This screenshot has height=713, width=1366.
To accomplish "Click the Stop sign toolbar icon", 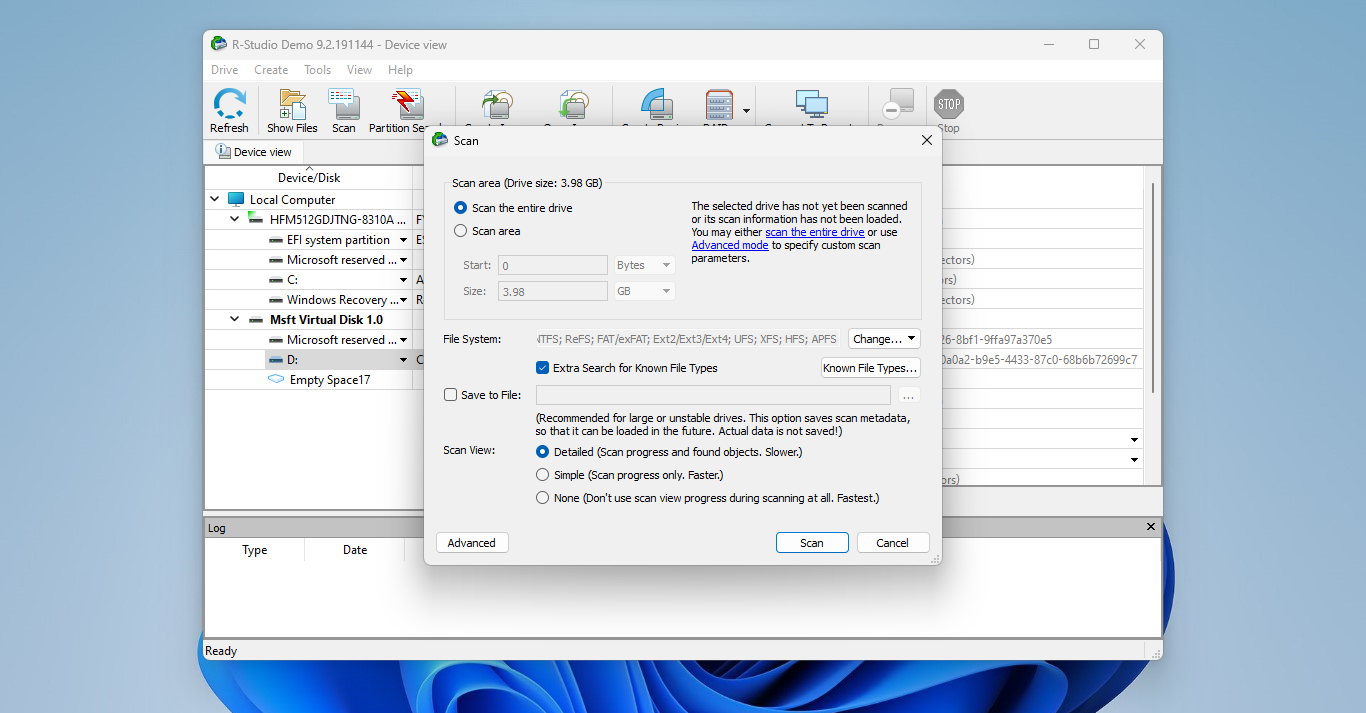I will (x=948, y=104).
